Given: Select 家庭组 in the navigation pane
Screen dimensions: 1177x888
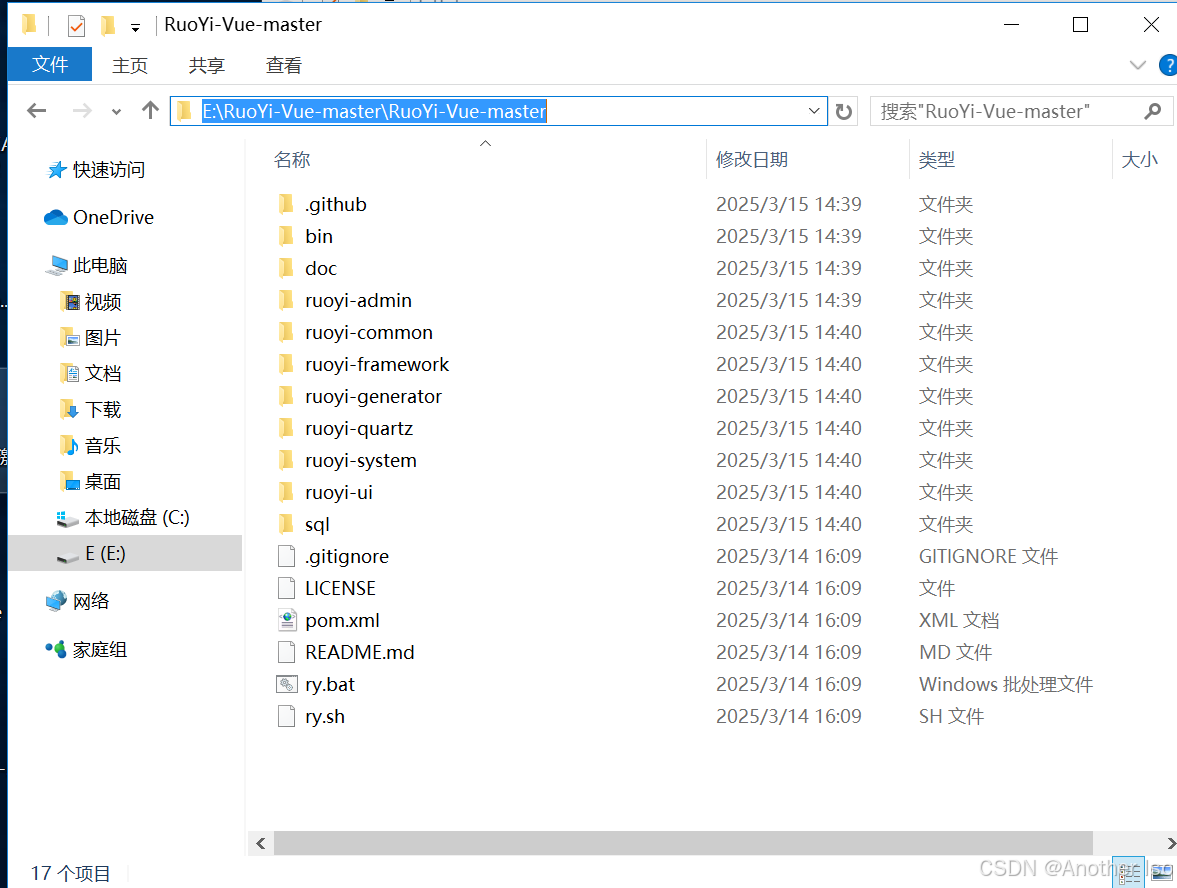Looking at the screenshot, I should click(x=86, y=649).
